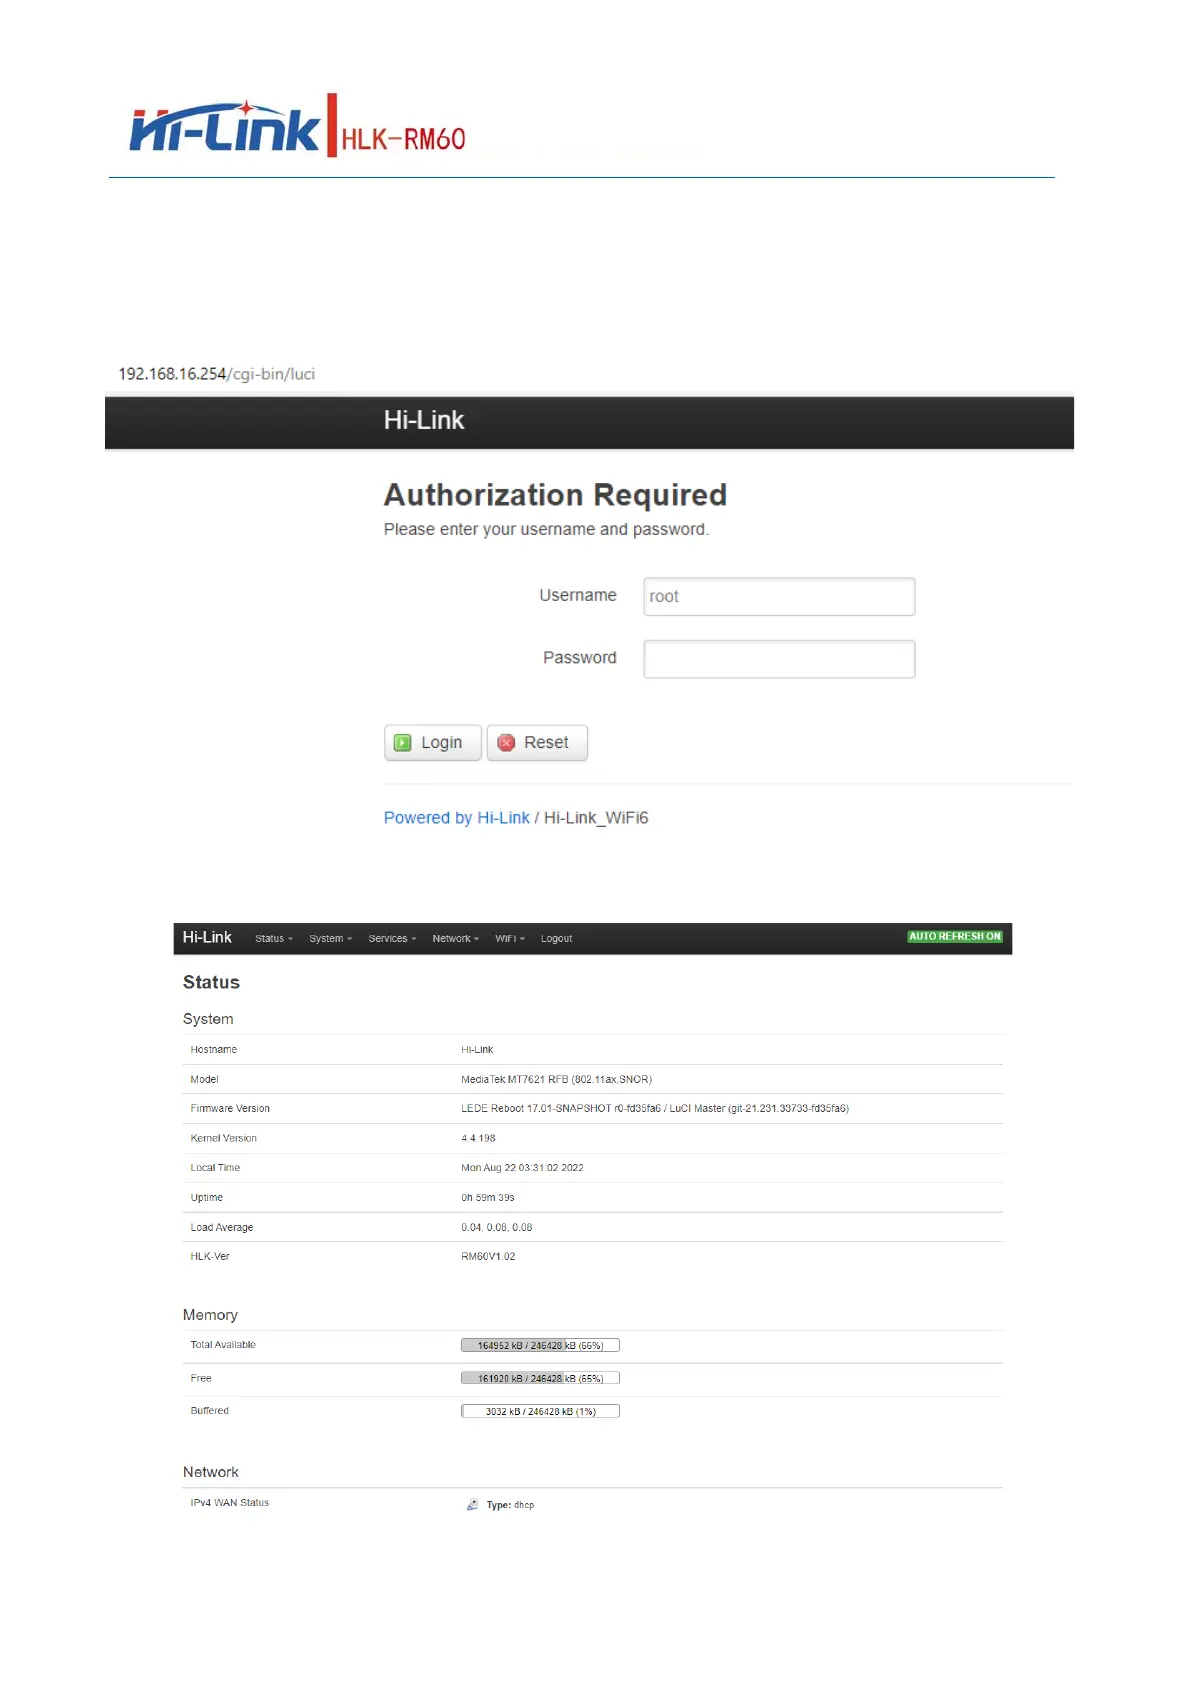The image size is (1191, 1684).
Task: Click the Please enter your username prompt text
Action: point(546,530)
